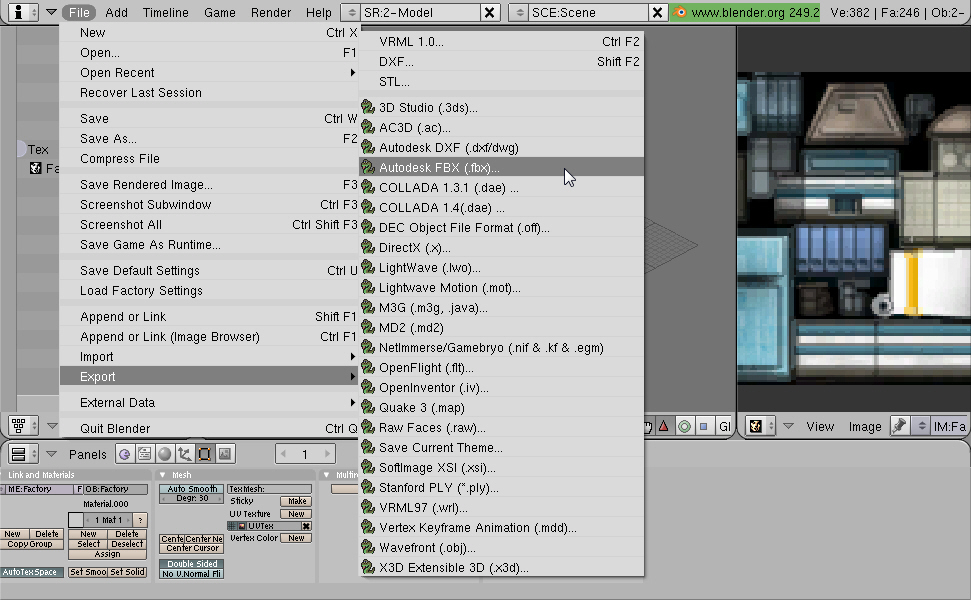
Task: Click the Assign material button
Action: tap(107, 554)
